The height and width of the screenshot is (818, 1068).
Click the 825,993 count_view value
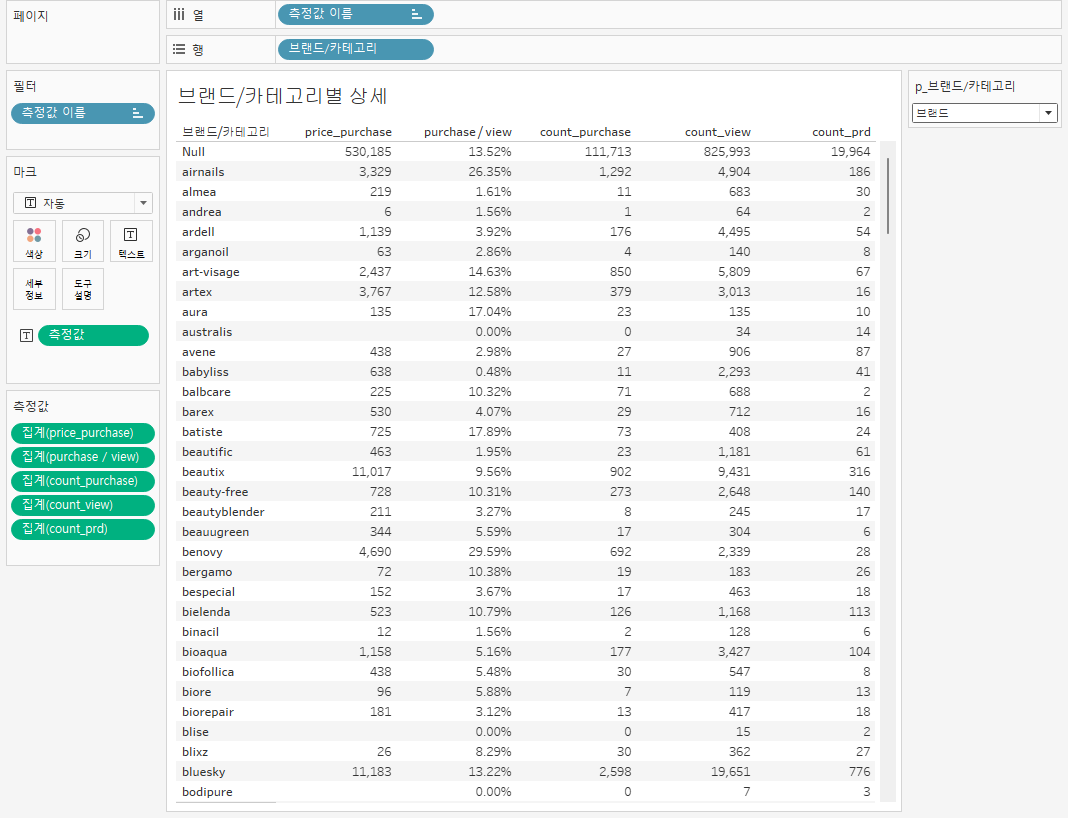coord(727,152)
